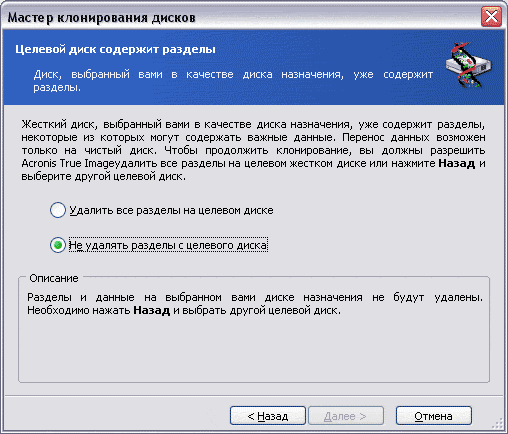Click the disk clone DNA icon in header
This screenshot has height=434, width=508.
tap(468, 65)
